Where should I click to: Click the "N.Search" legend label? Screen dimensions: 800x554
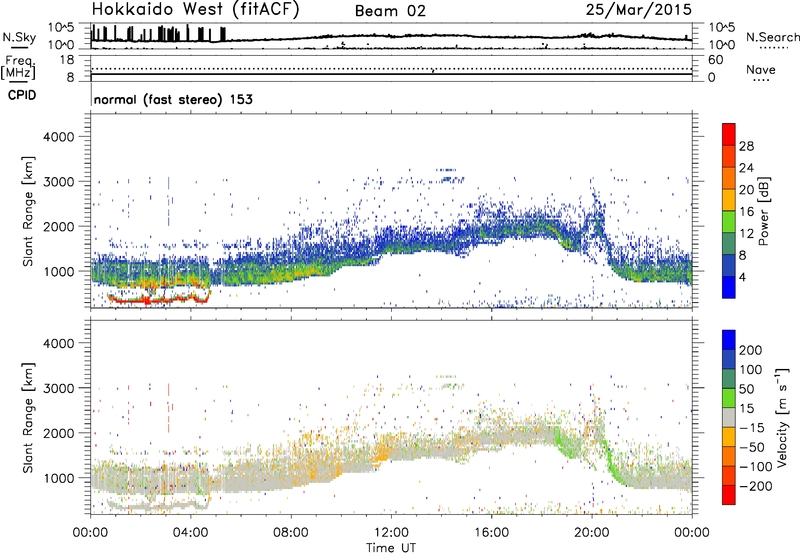coord(772,37)
